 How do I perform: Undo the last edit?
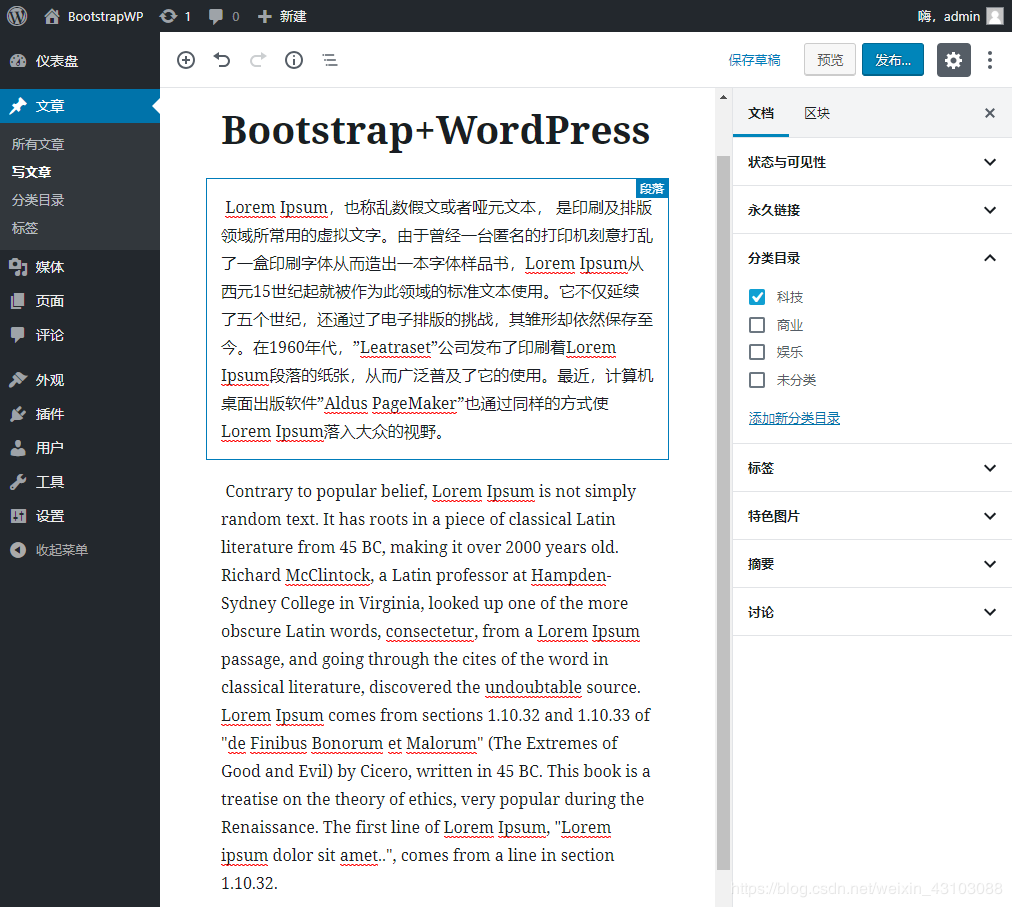pos(222,60)
